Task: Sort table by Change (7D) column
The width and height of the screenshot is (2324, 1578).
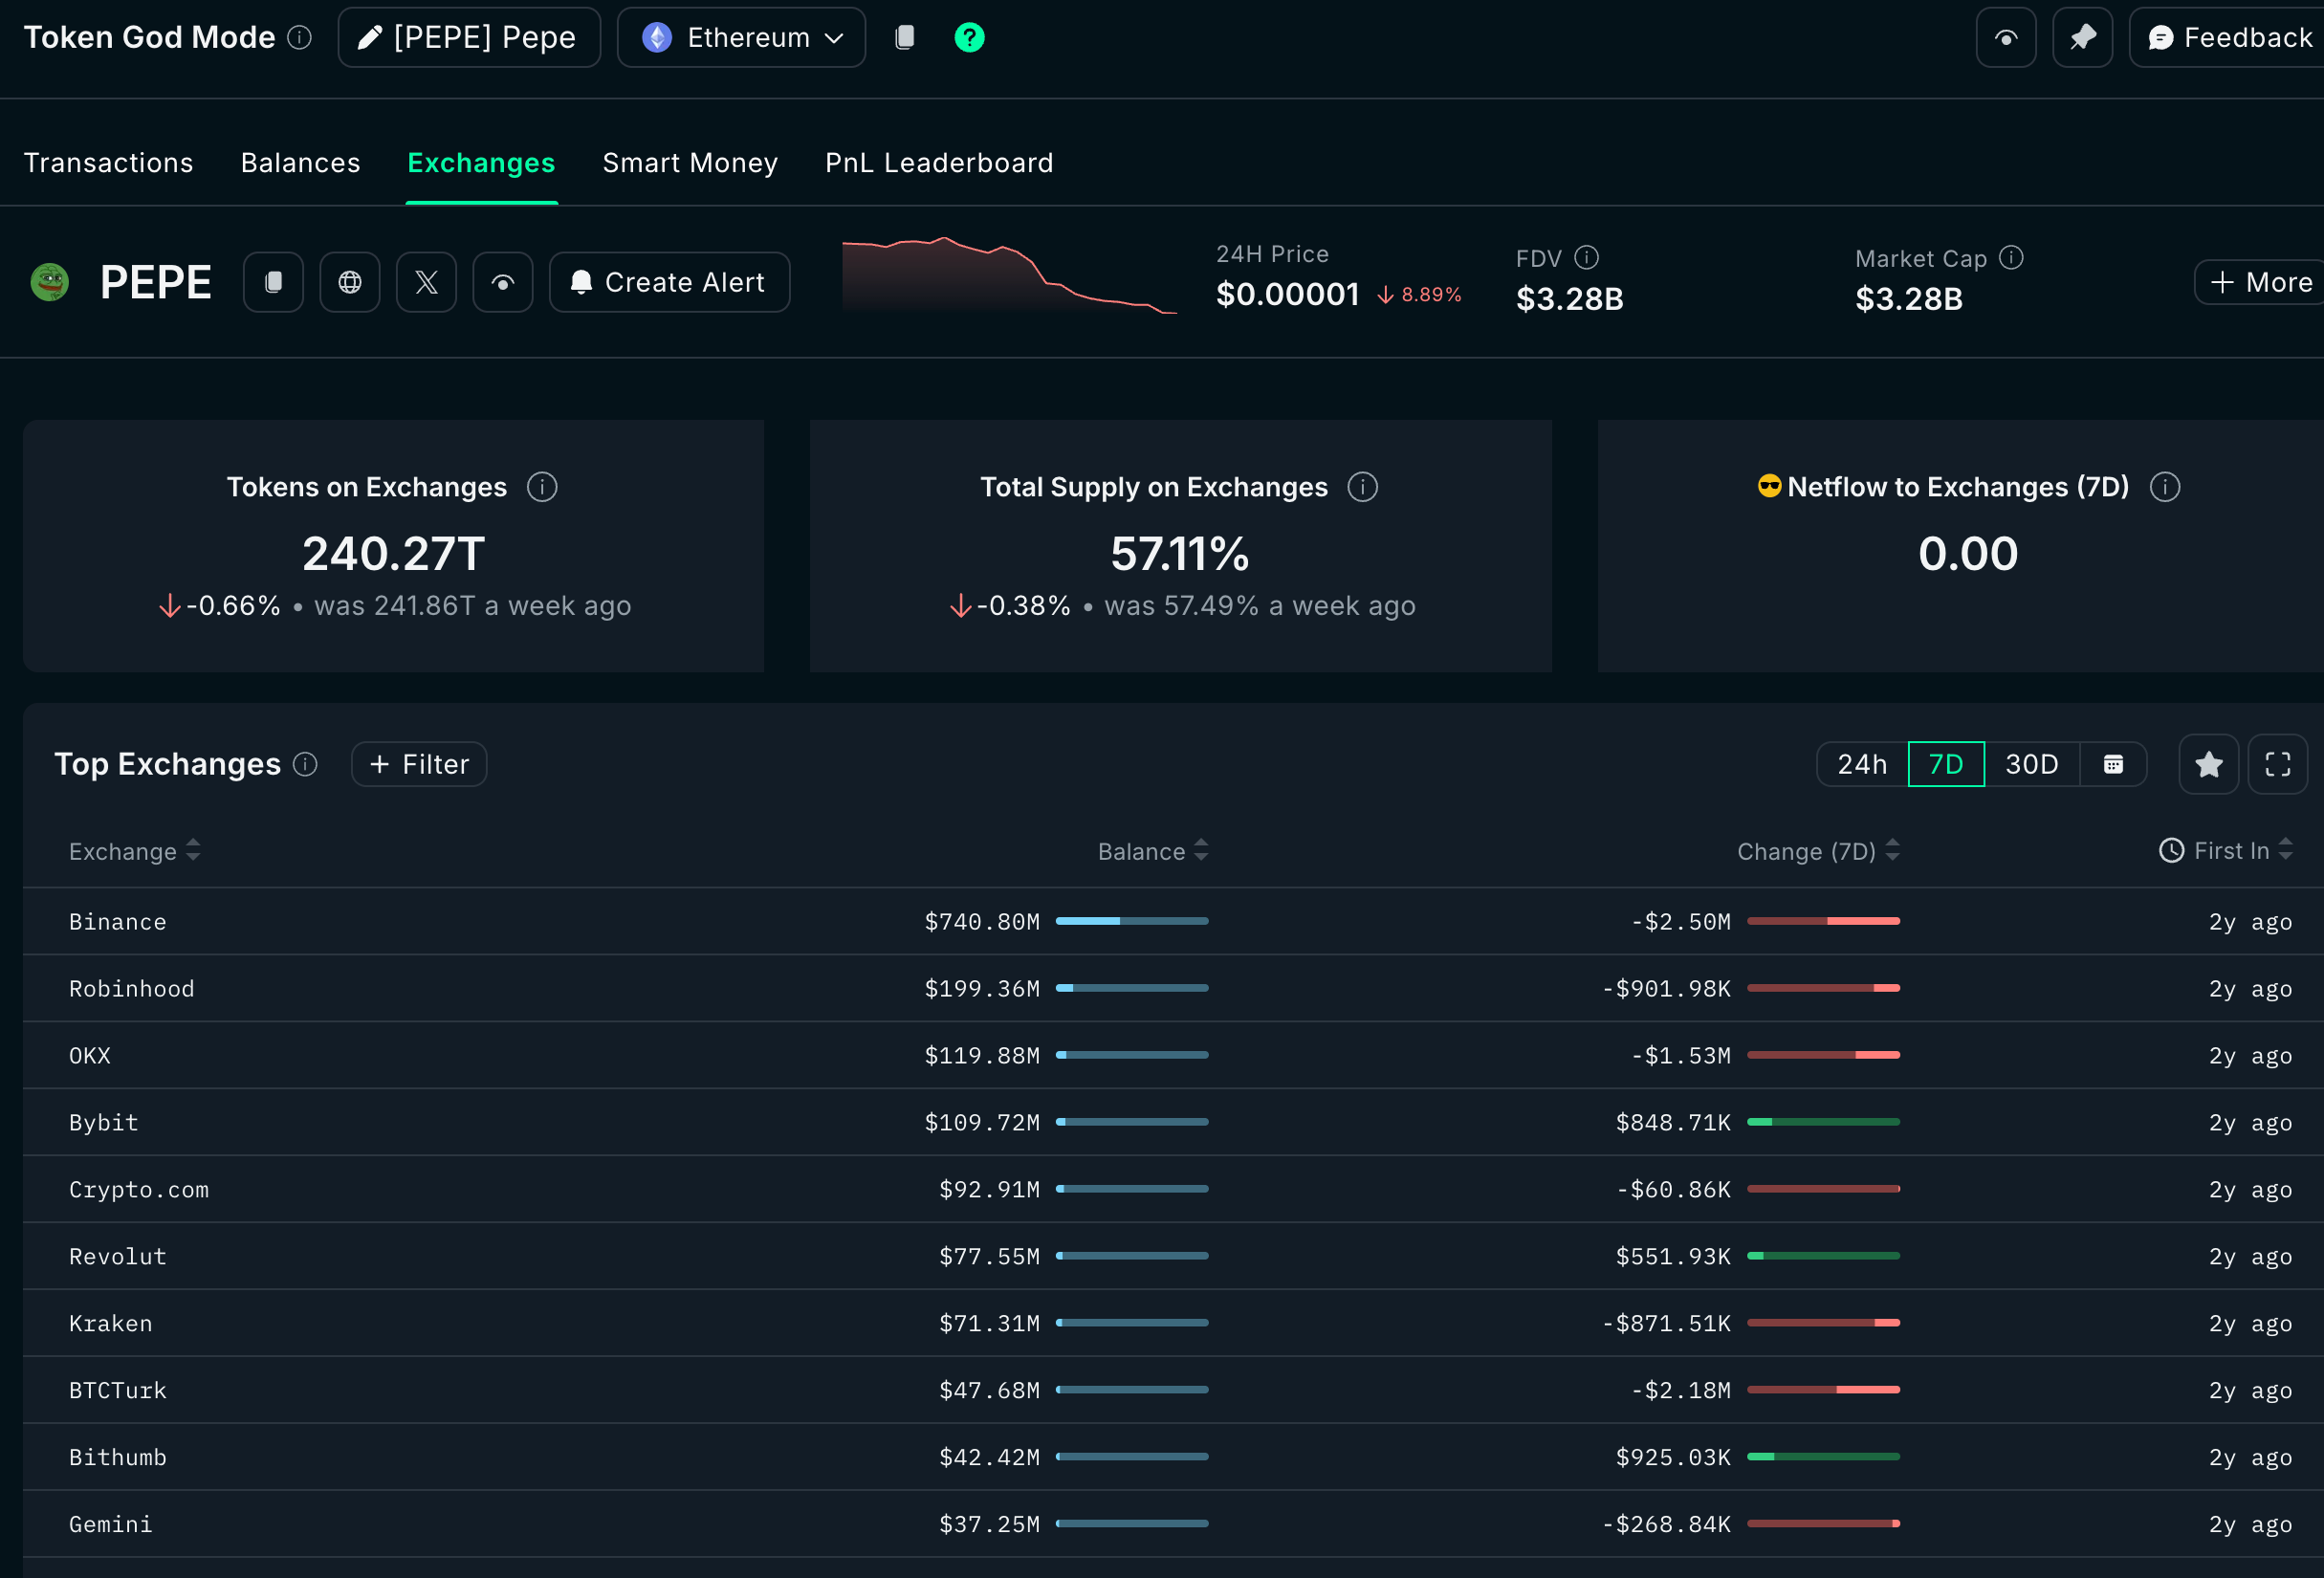Action: pyautogui.click(x=1817, y=851)
